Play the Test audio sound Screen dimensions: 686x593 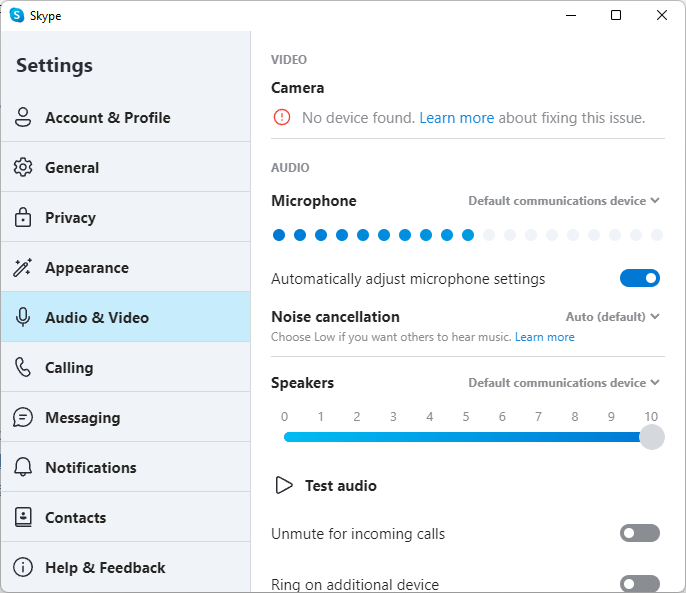(x=326, y=485)
